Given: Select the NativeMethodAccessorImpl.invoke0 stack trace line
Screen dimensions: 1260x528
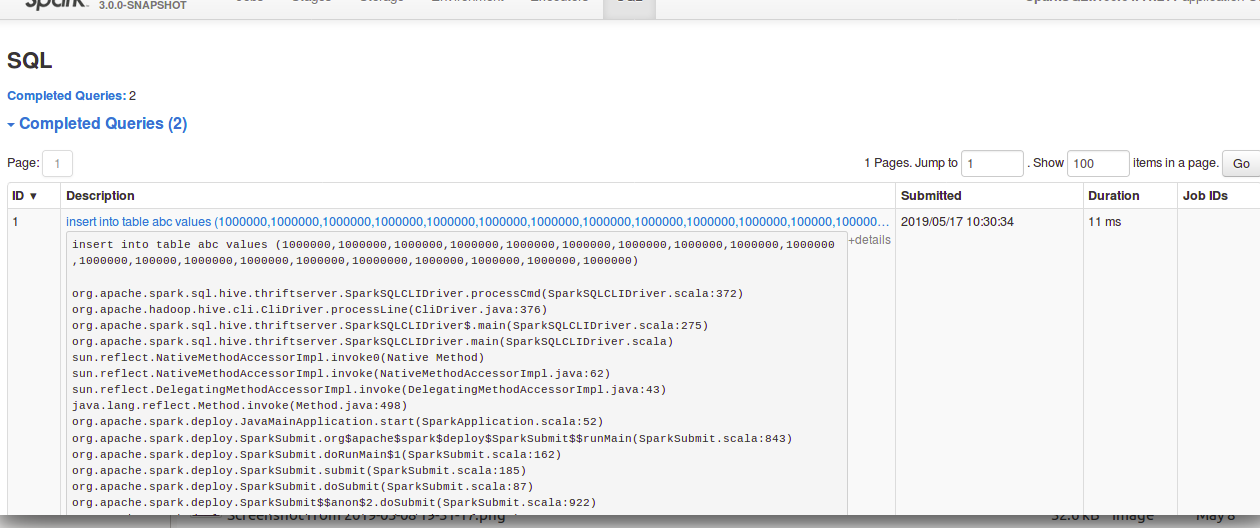Looking at the screenshot, I should click(x=278, y=358).
